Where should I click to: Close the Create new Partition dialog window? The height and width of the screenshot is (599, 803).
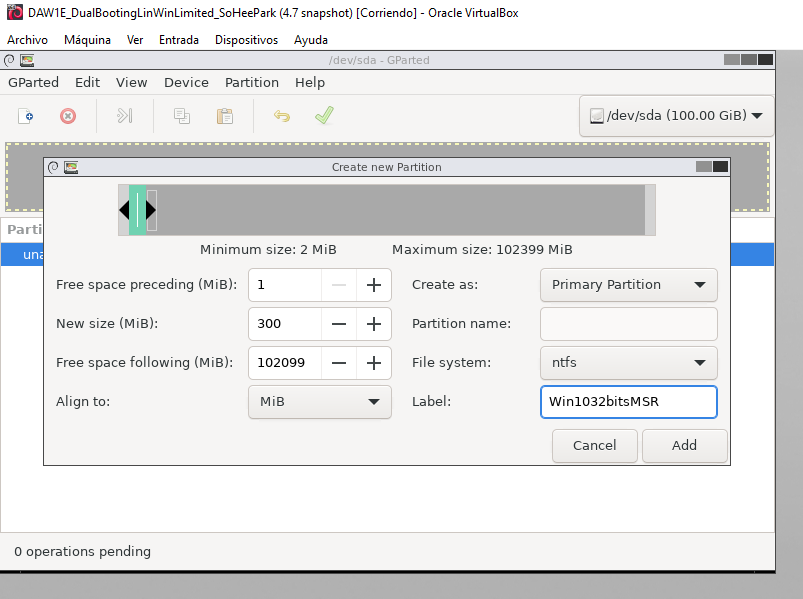720,166
